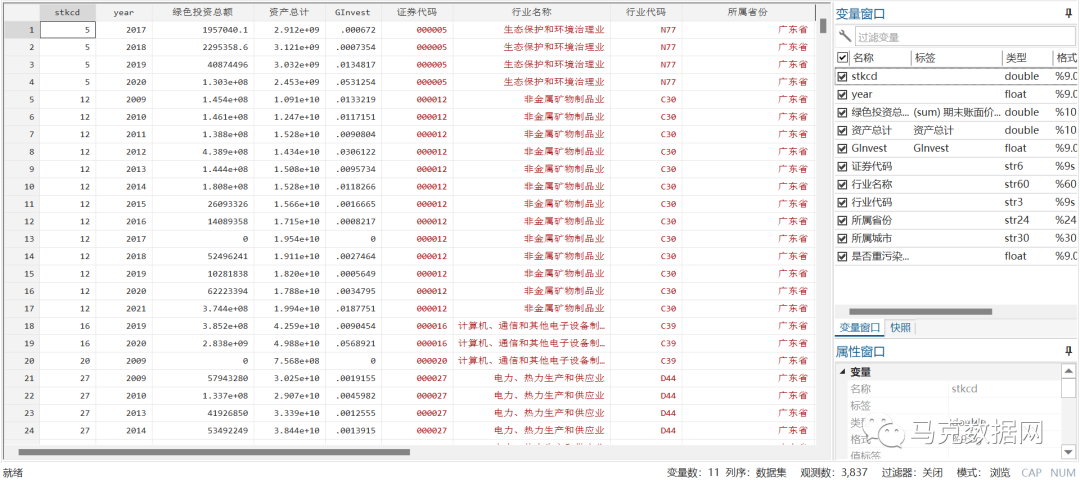Select the 资产总计 cell 7.568e+08

289,360
